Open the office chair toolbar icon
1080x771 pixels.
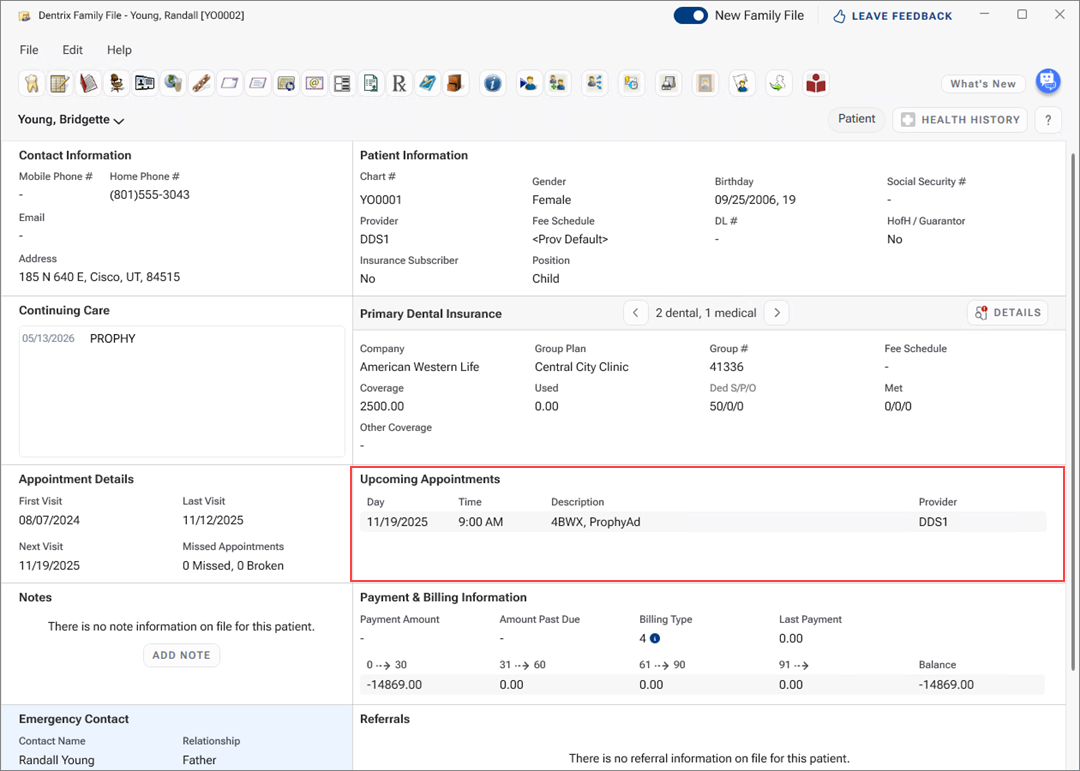click(x=117, y=84)
